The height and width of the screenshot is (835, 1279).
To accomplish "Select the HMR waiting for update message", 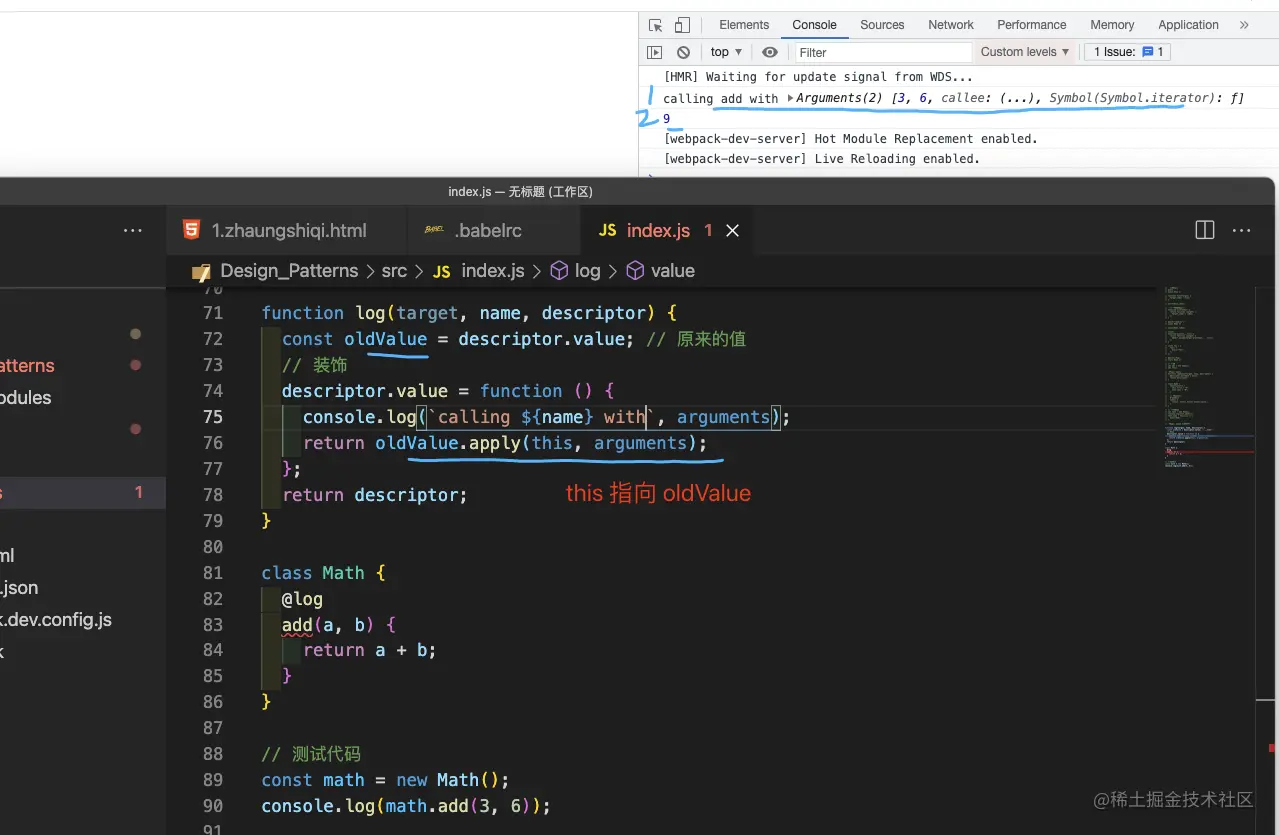I will pos(818,77).
